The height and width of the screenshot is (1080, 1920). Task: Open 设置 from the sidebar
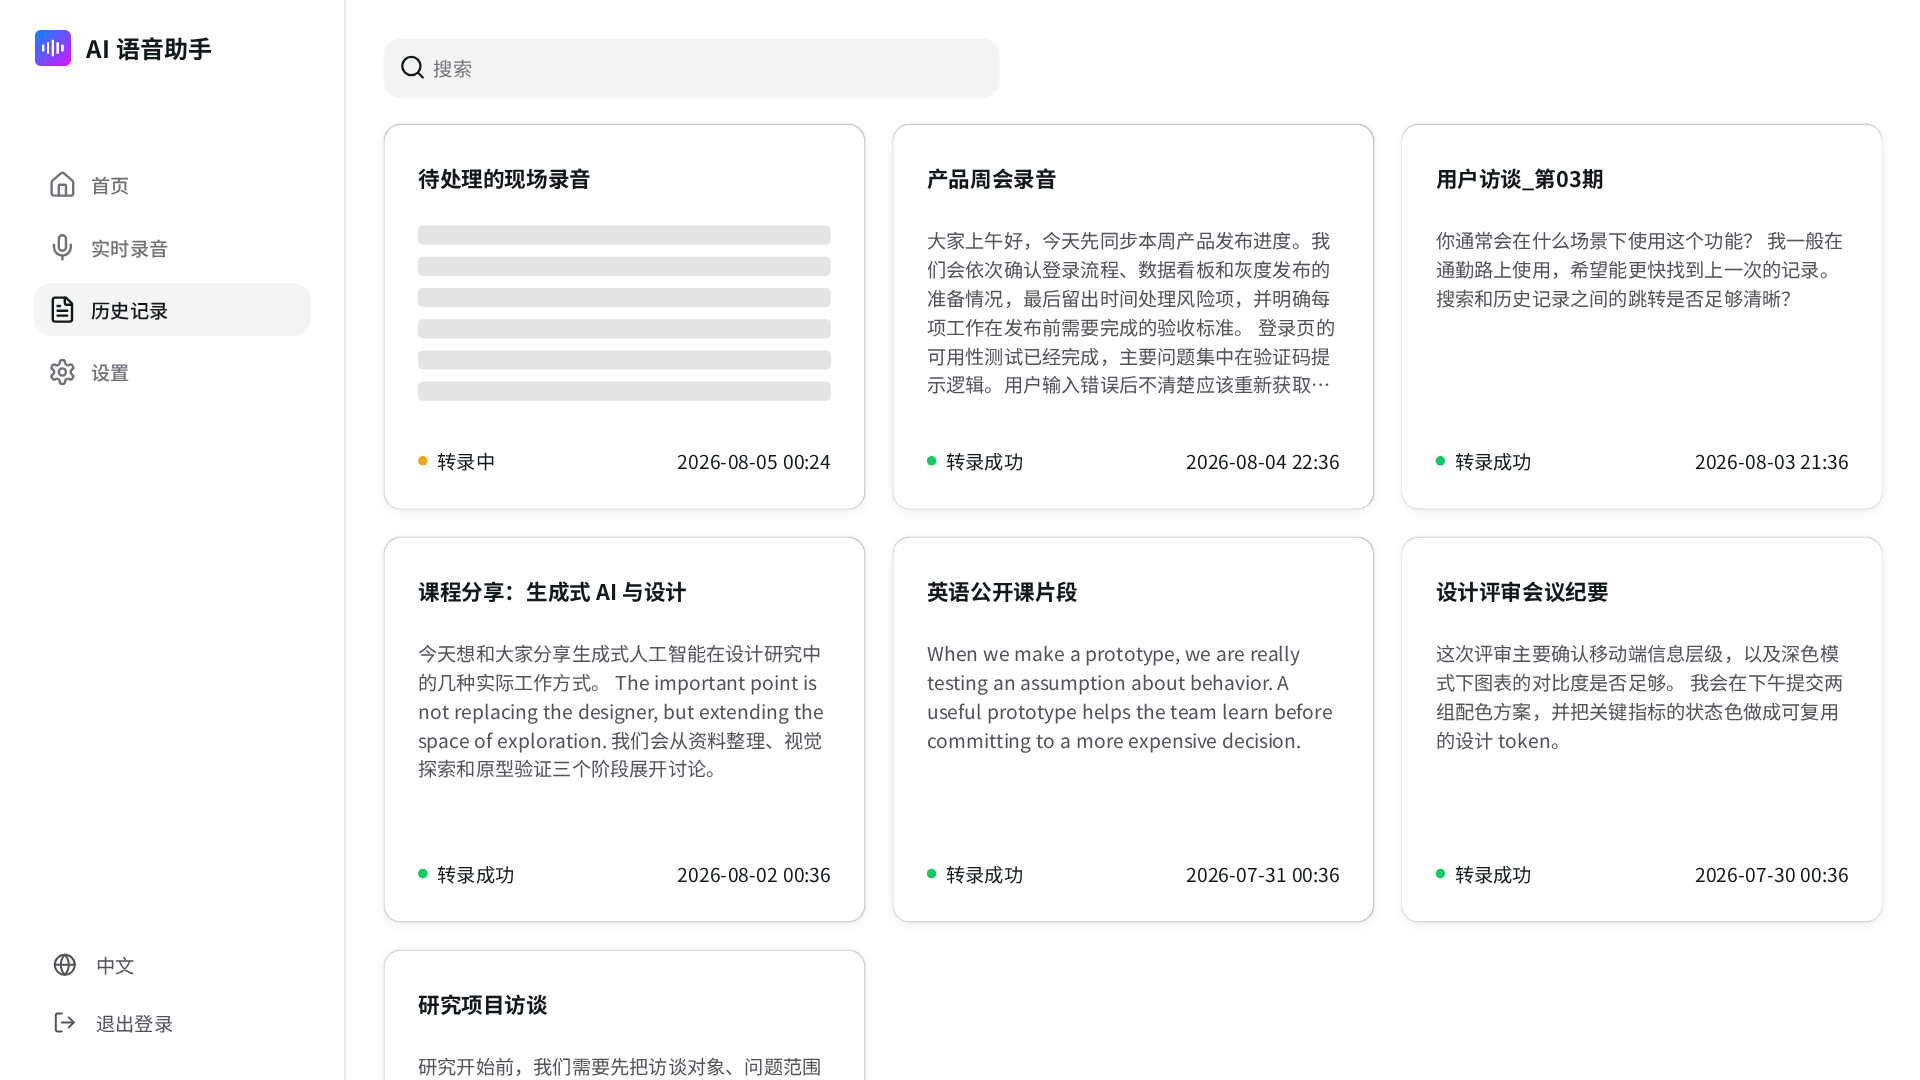tap(172, 372)
